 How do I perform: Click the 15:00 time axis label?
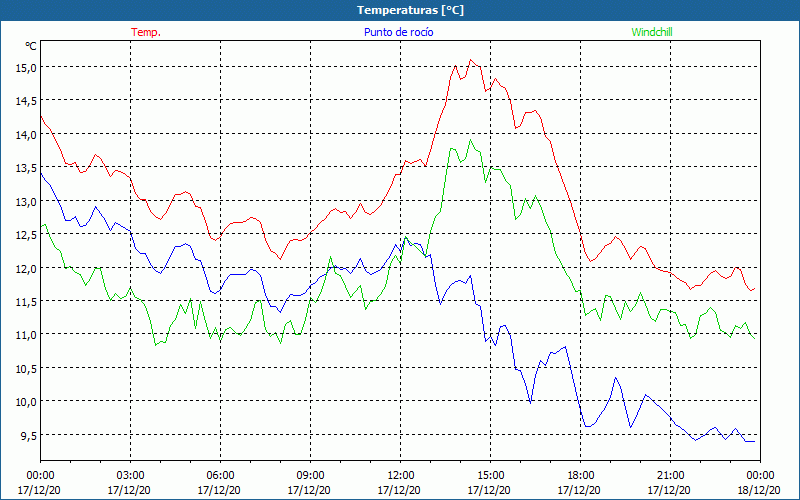click(x=490, y=476)
